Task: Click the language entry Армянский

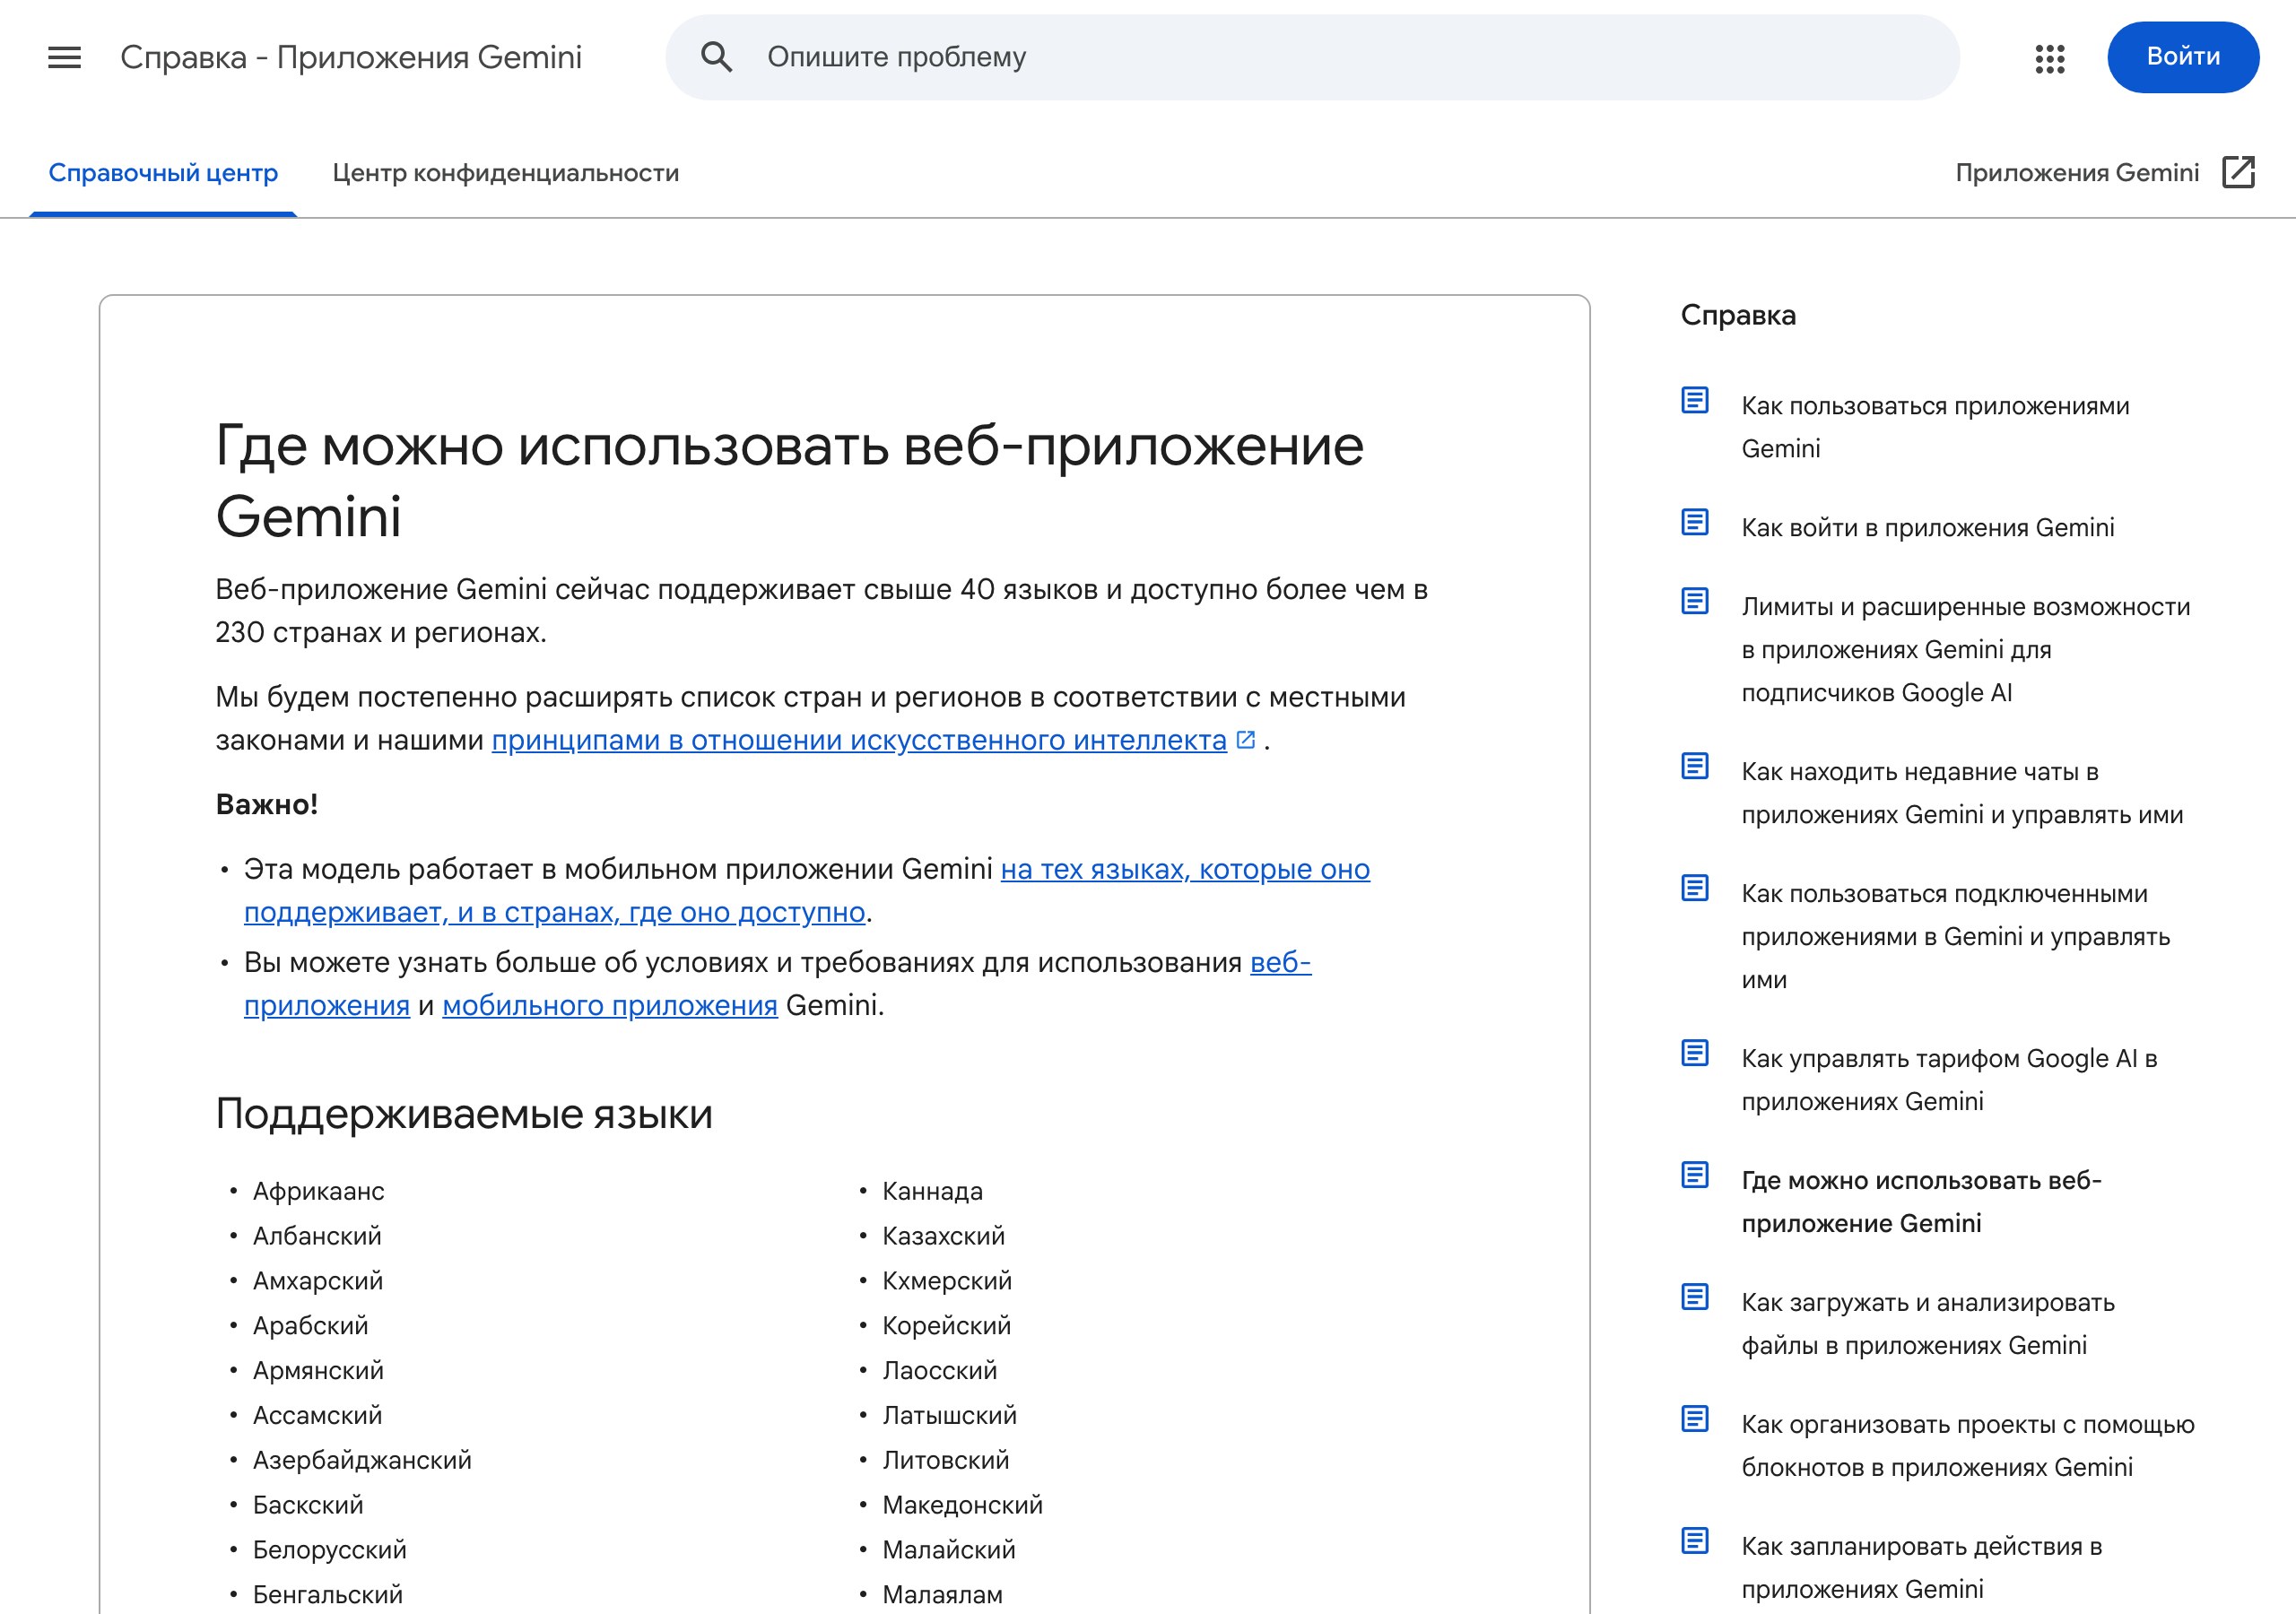Action: (x=318, y=1371)
